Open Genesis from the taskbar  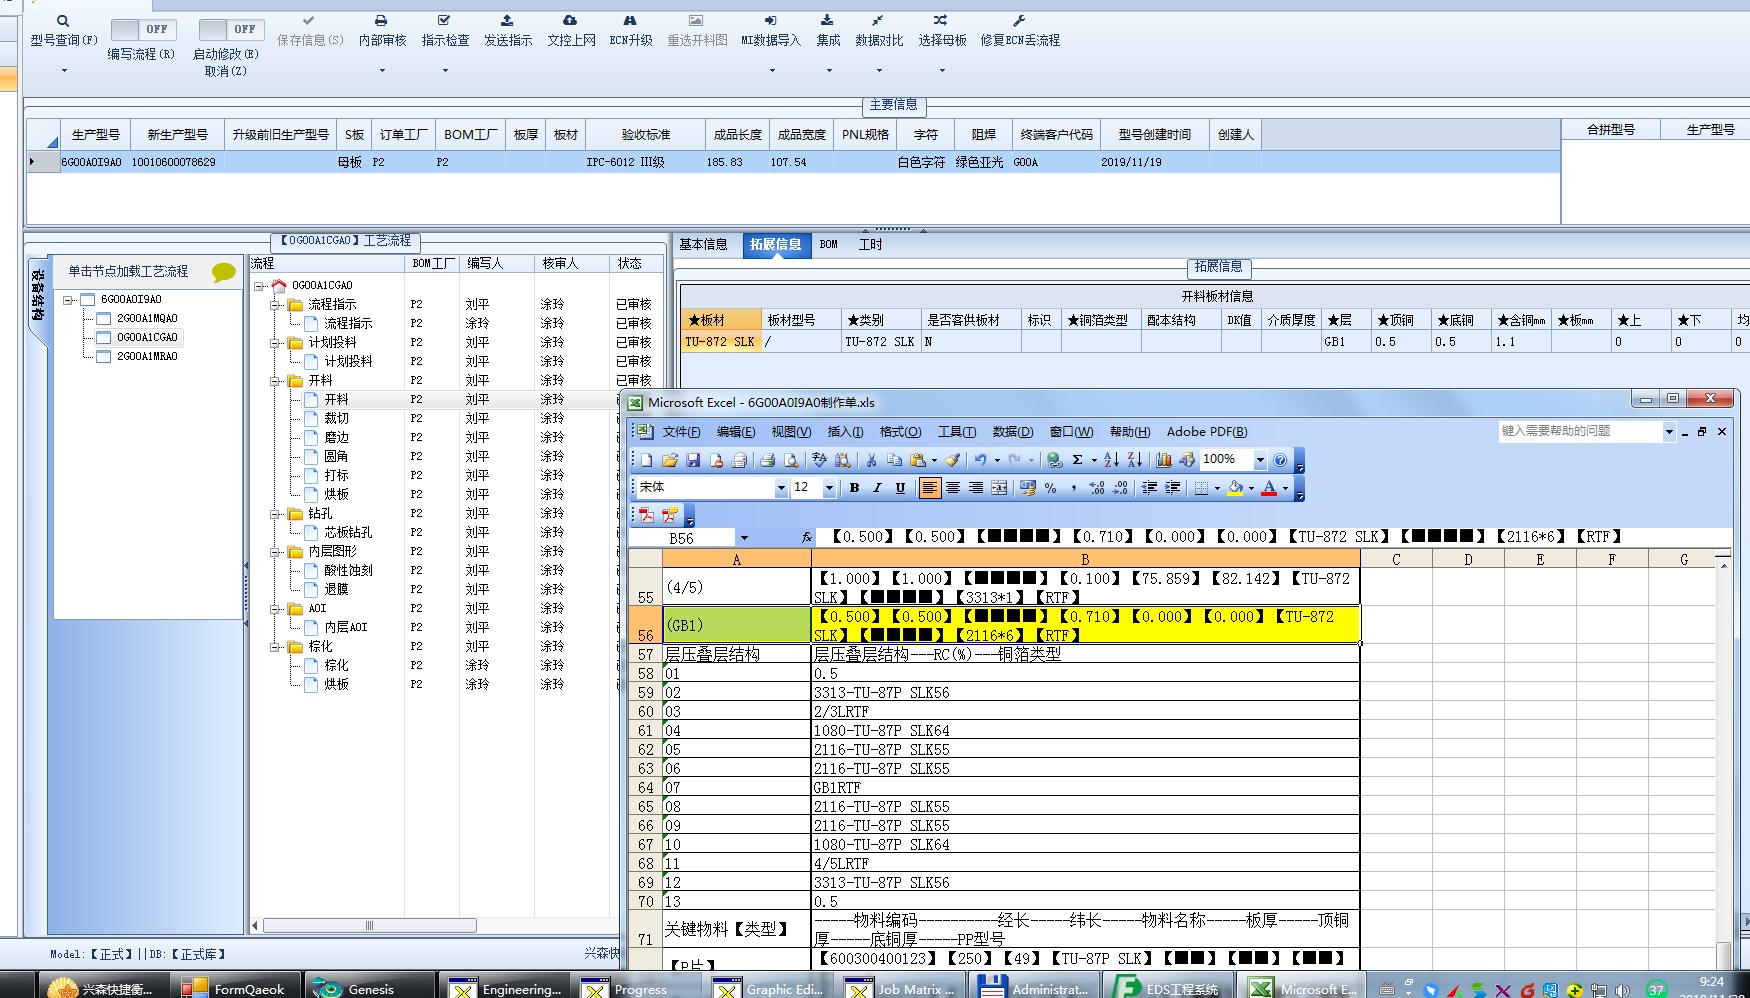(369, 988)
